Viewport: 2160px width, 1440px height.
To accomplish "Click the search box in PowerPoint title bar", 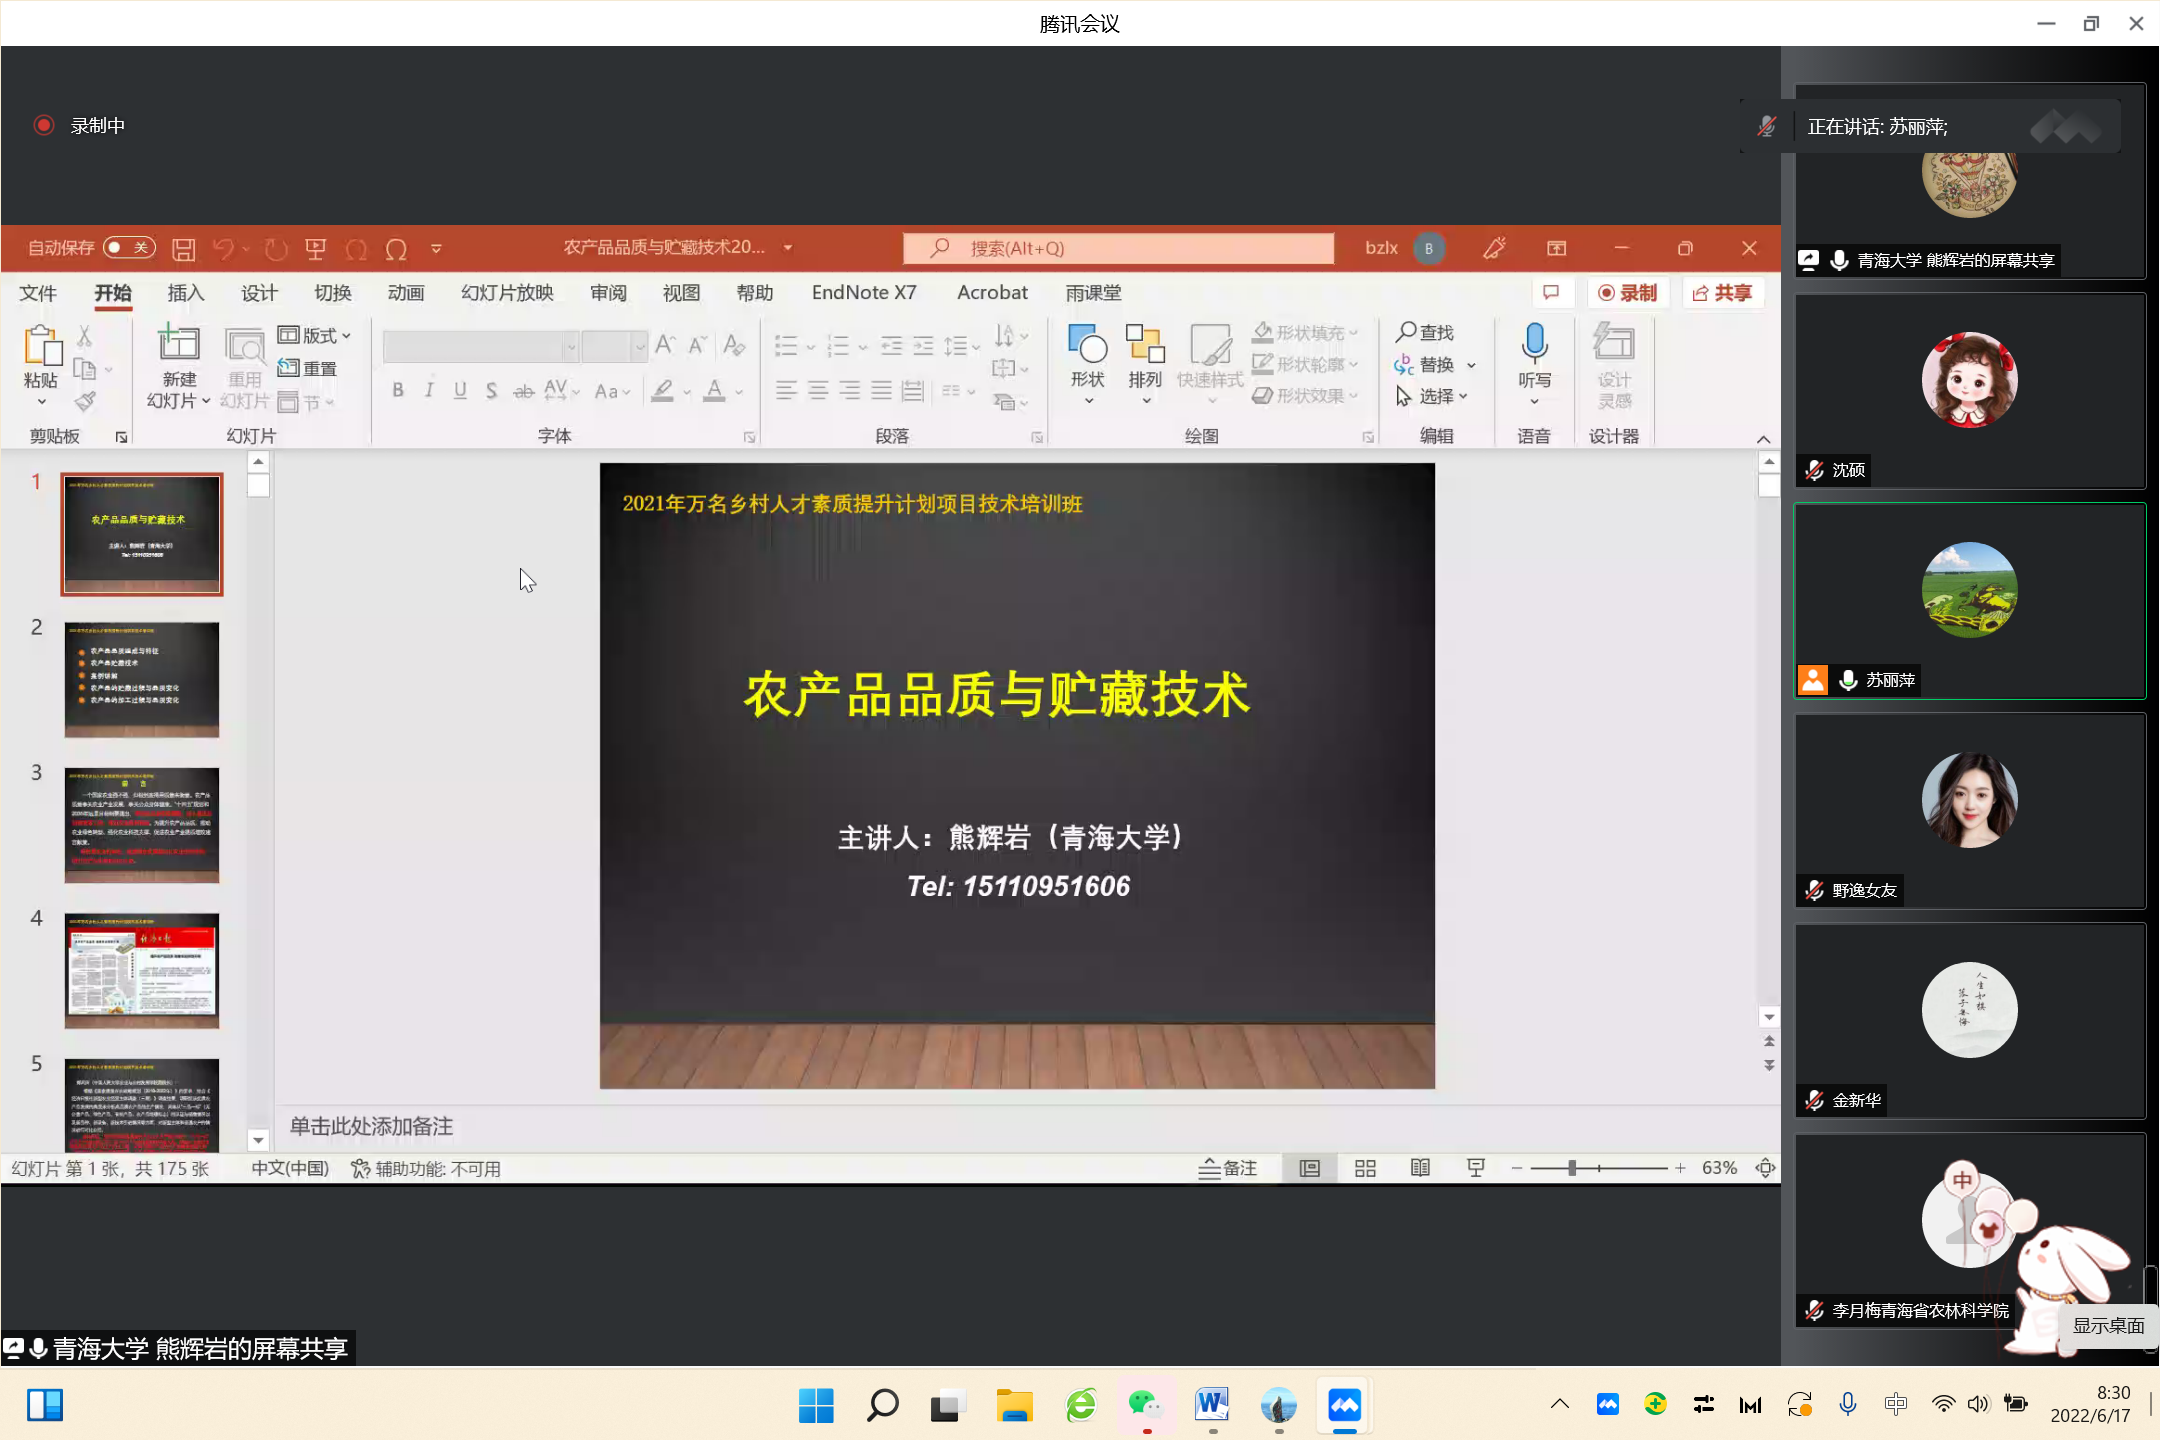I will tap(1118, 248).
